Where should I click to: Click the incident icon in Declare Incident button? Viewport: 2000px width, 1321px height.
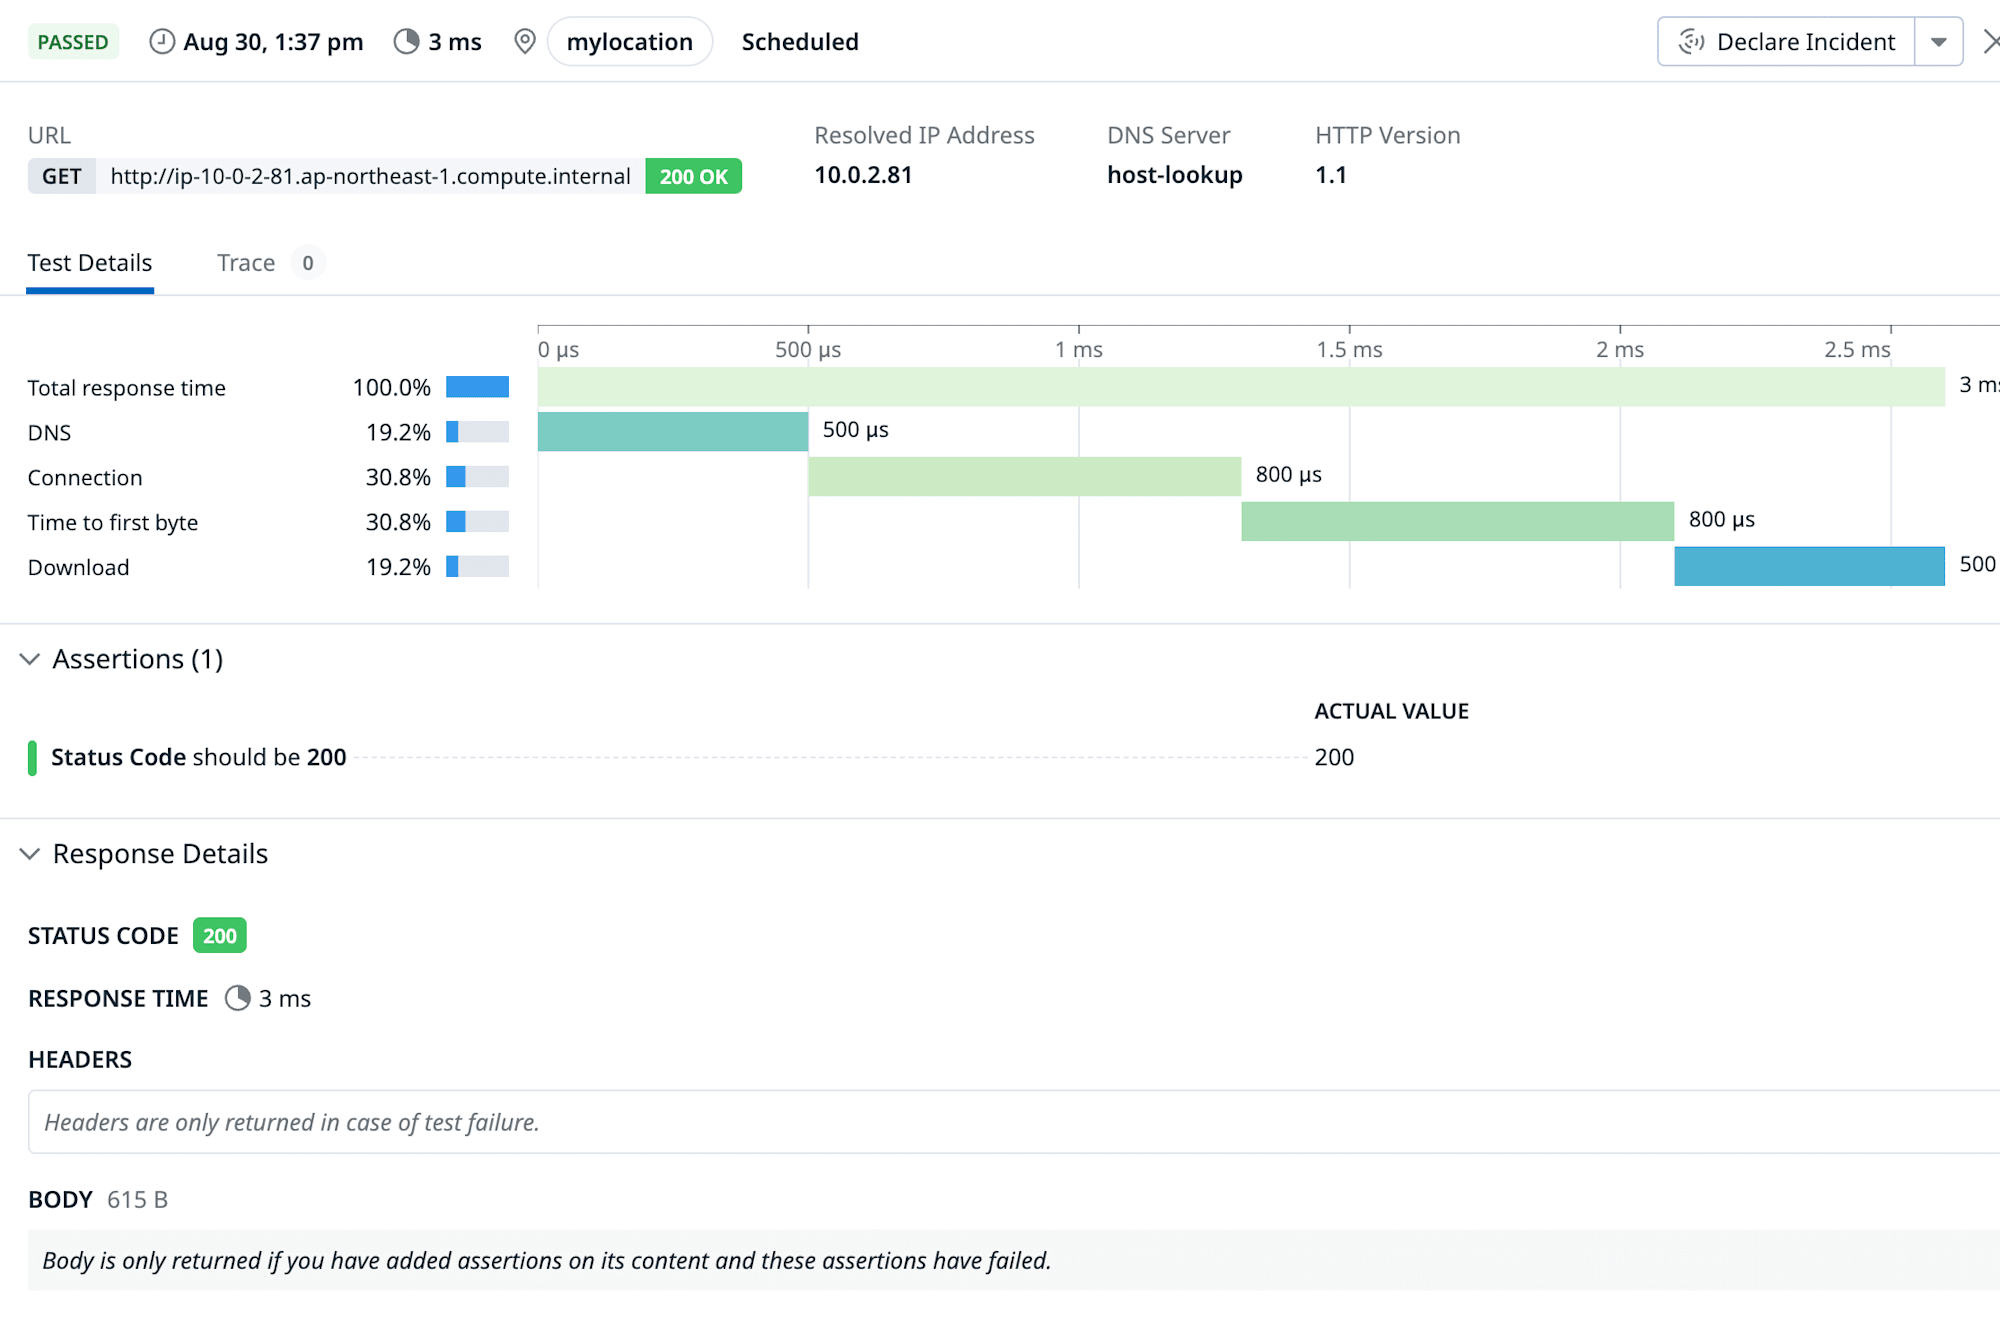point(1691,42)
